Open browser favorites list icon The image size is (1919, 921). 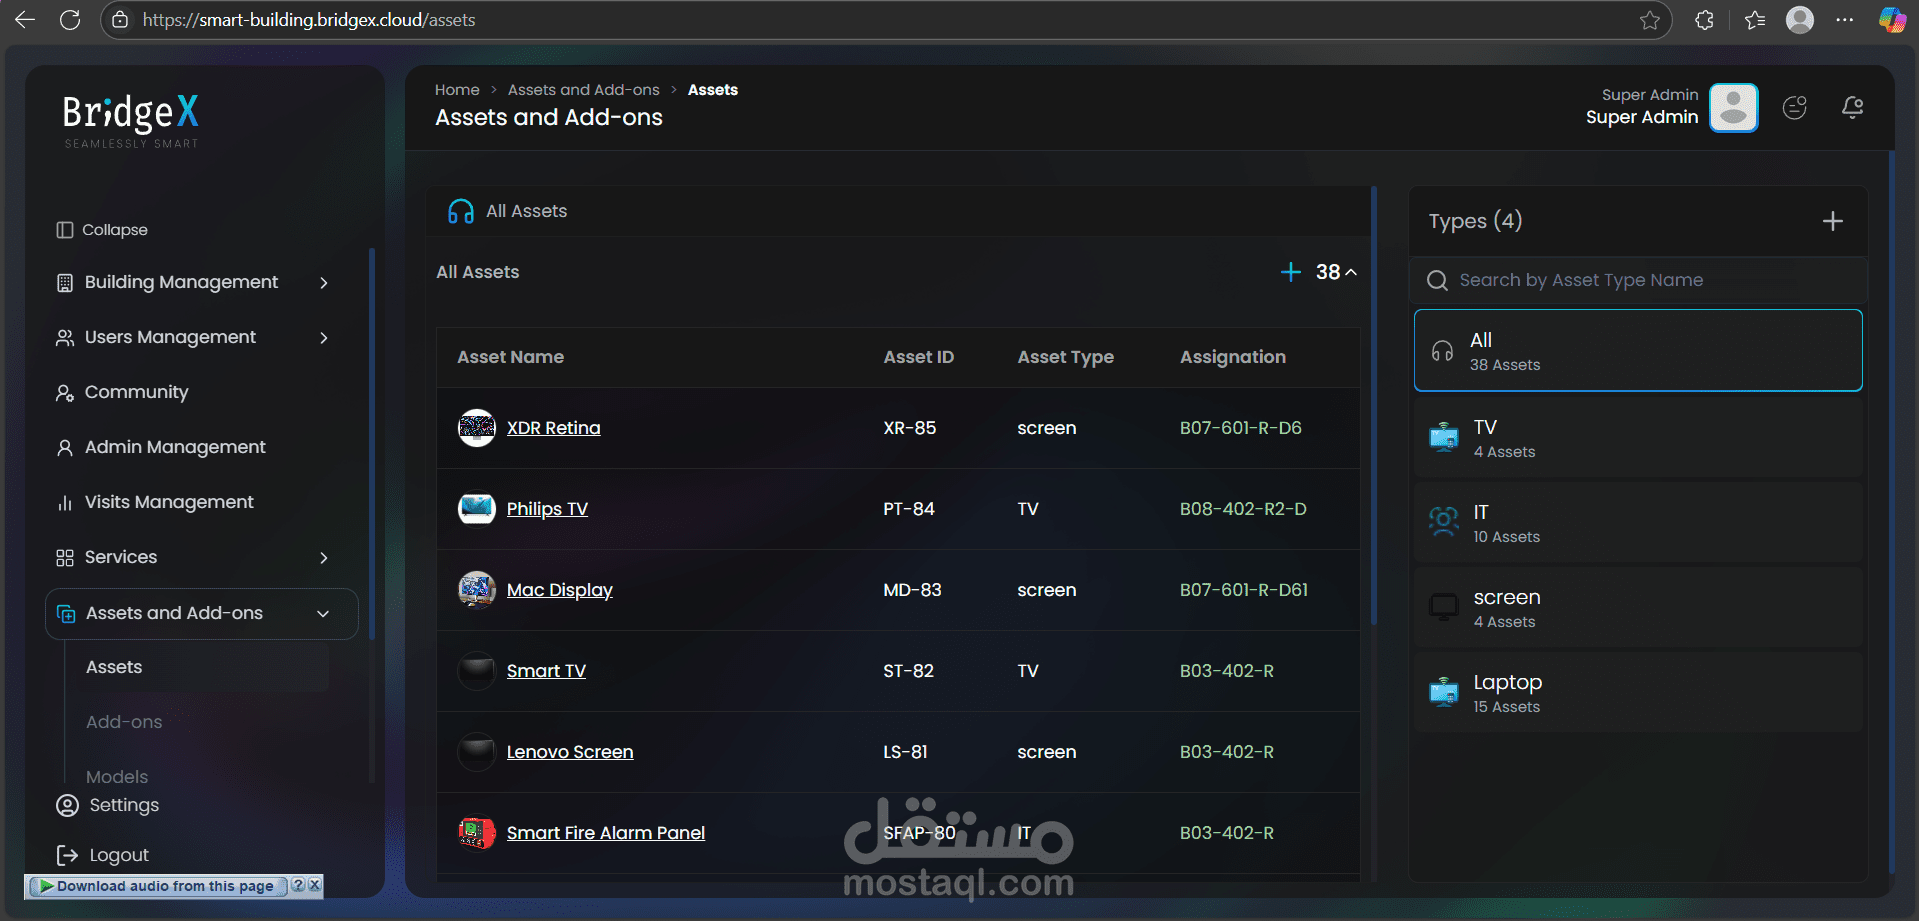pos(1755,20)
